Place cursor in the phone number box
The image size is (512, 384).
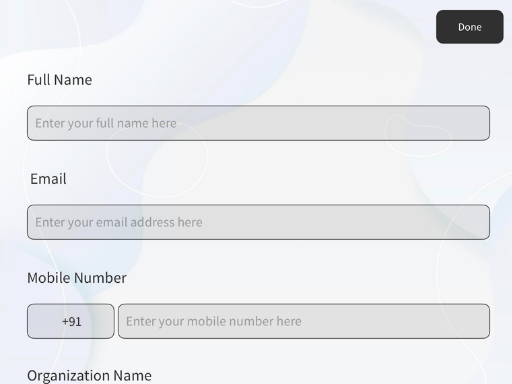pos(304,321)
